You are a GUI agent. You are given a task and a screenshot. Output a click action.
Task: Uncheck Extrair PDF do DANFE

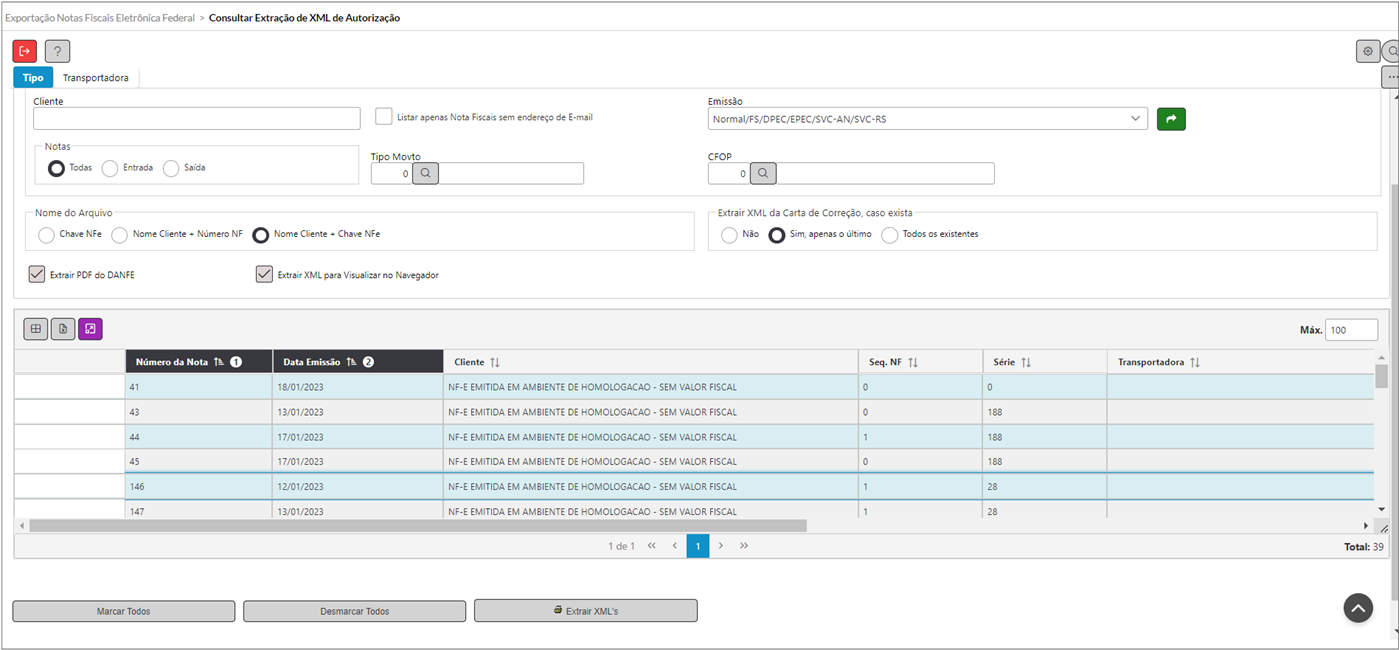37,274
